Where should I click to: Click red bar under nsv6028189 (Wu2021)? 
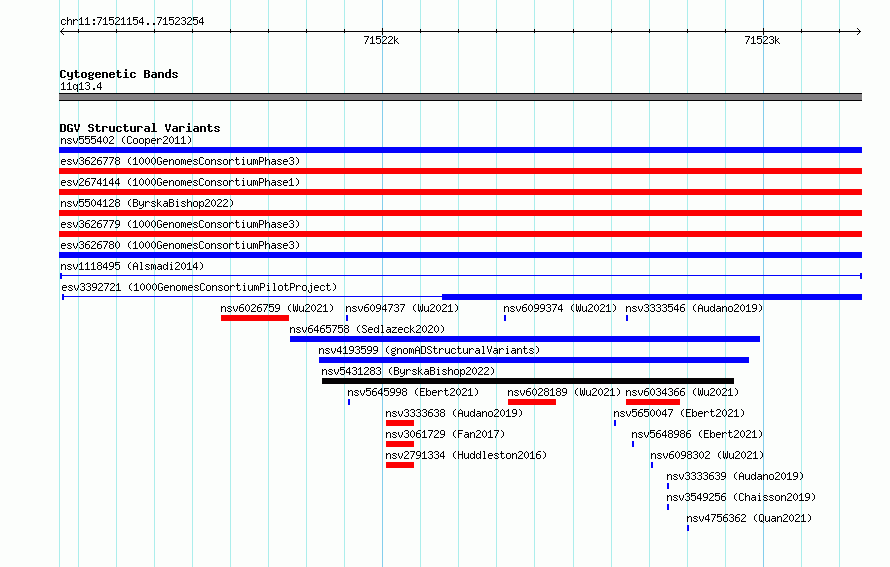click(x=532, y=402)
